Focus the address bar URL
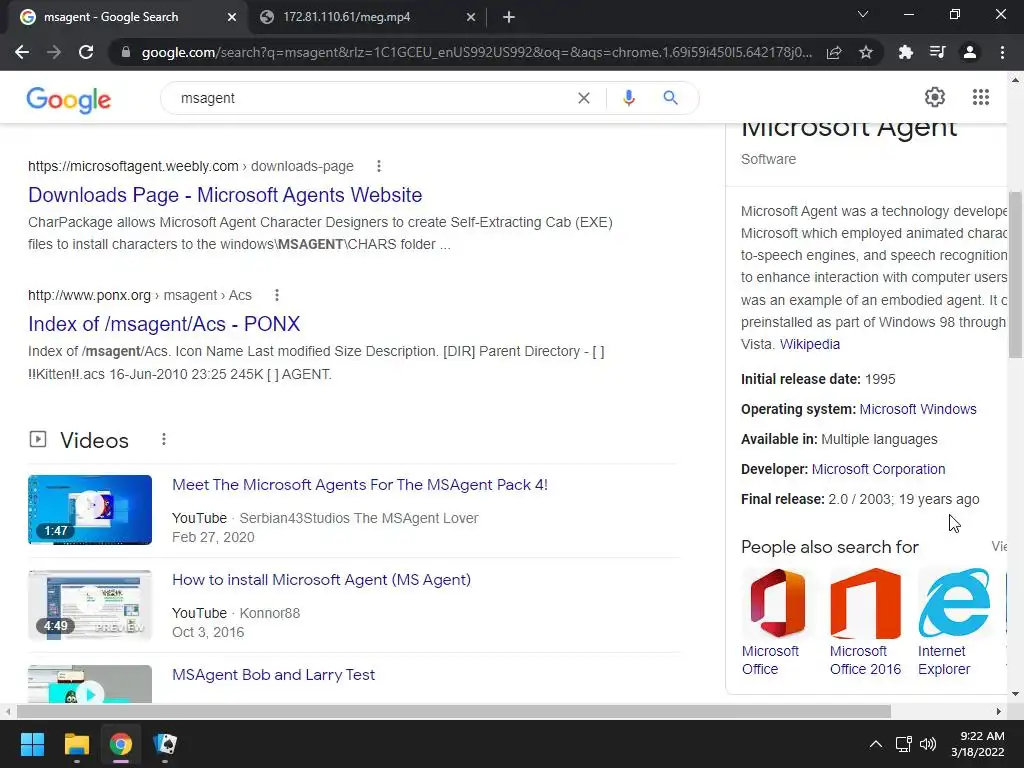The image size is (1024, 768). (477, 52)
